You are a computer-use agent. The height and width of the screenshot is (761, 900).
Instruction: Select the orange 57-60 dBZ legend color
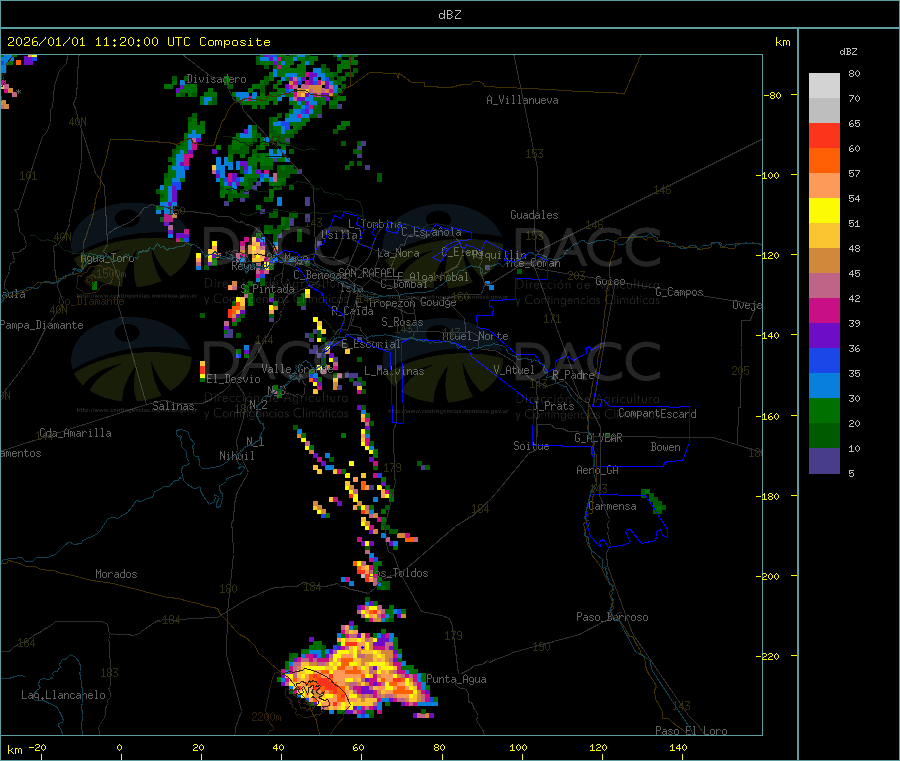click(824, 161)
